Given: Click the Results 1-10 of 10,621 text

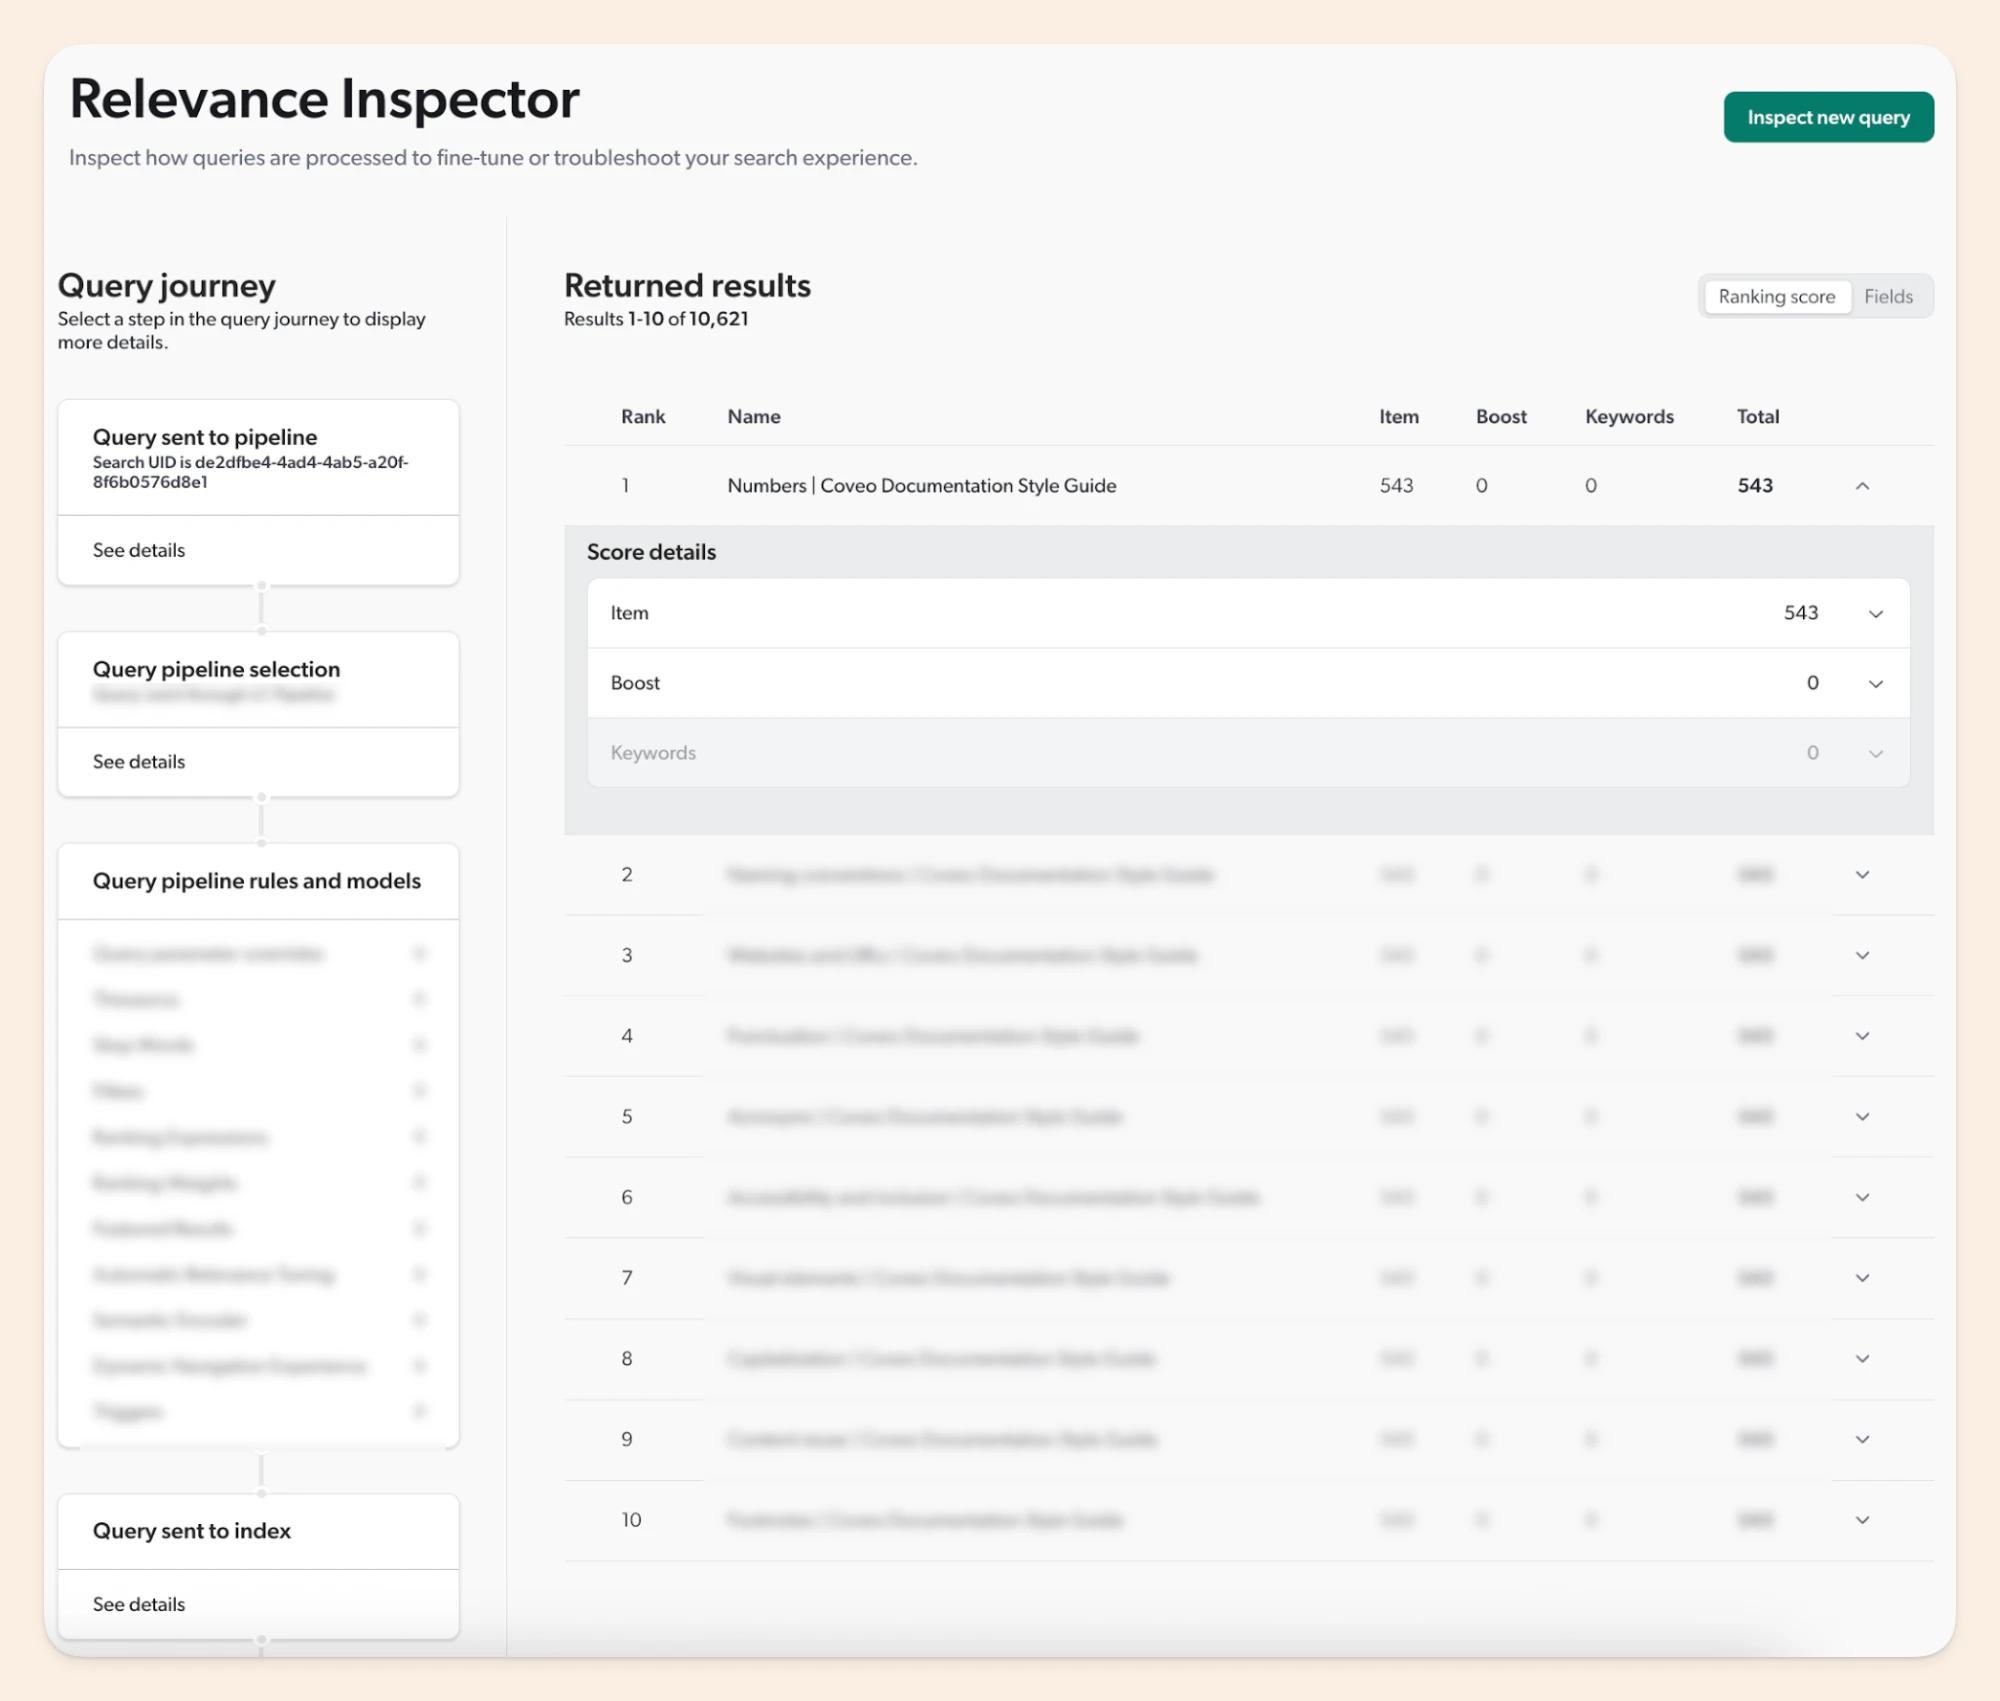Looking at the screenshot, I should [656, 319].
